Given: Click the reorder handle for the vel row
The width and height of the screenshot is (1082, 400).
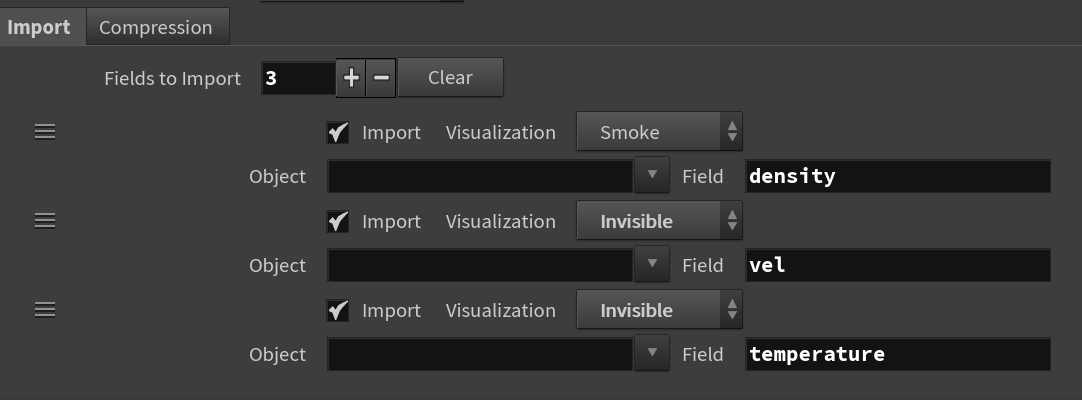Looking at the screenshot, I should pos(45,220).
